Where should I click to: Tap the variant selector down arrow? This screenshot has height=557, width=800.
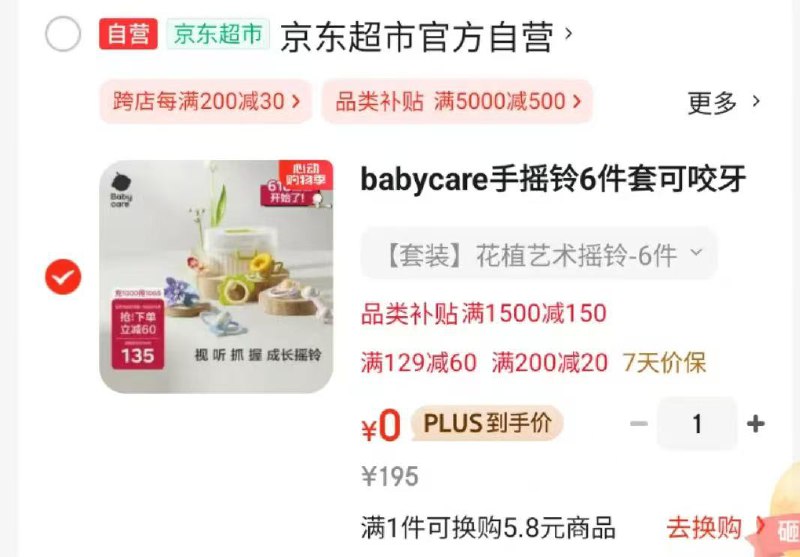[x=696, y=251]
